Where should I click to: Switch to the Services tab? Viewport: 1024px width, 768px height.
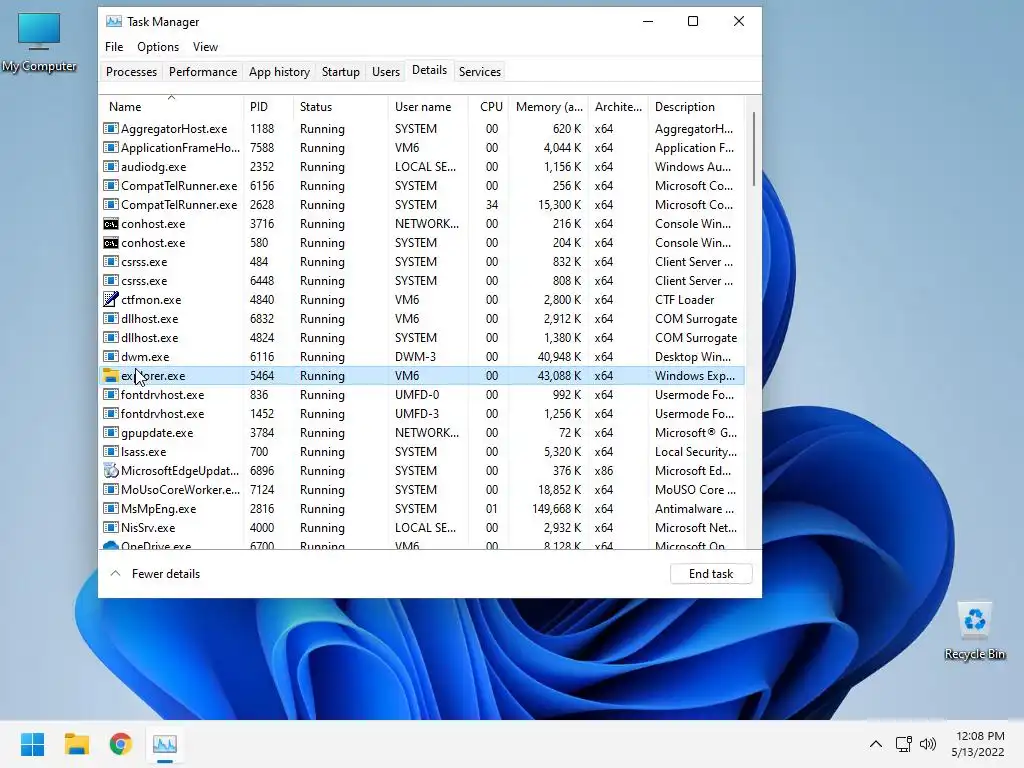click(x=480, y=72)
